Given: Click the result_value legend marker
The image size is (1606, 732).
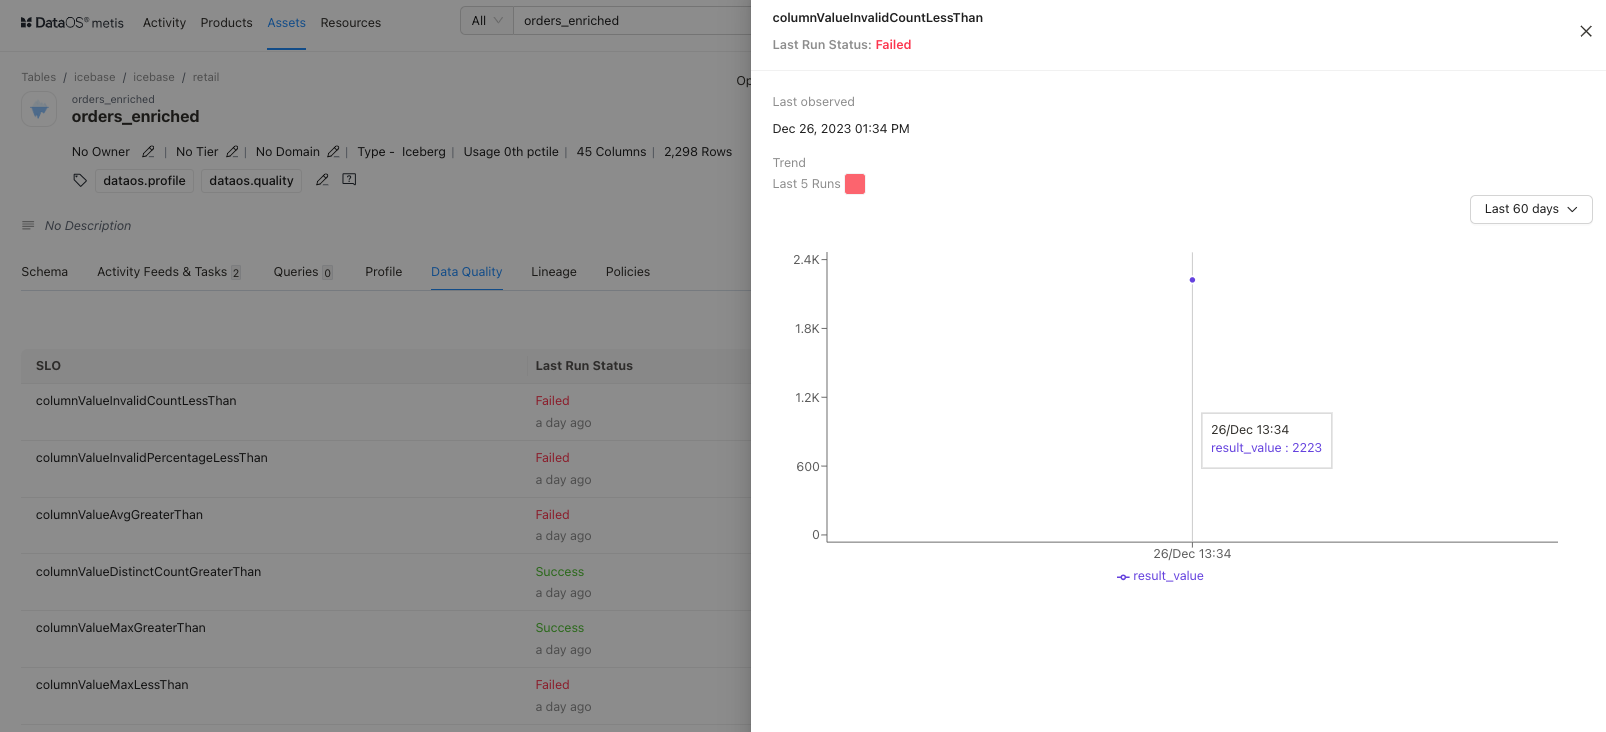Looking at the screenshot, I should point(1123,577).
